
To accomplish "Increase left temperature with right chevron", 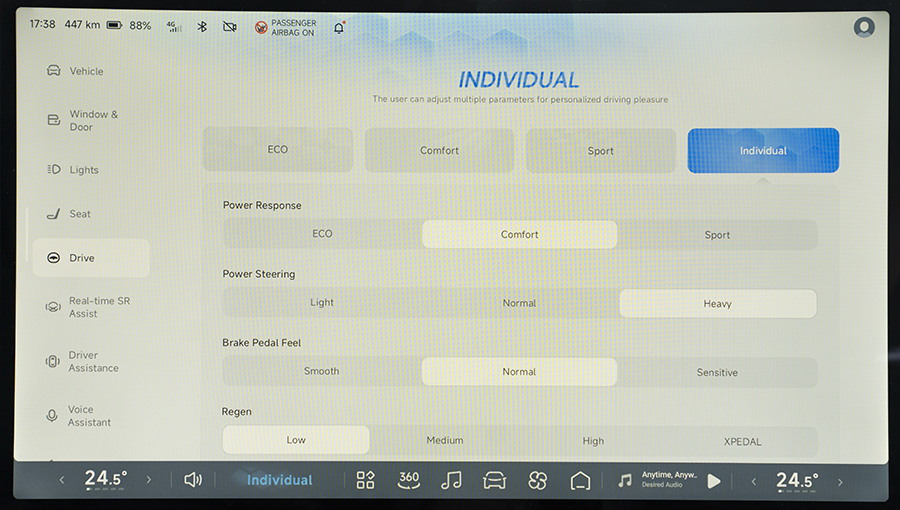I will (149, 480).
